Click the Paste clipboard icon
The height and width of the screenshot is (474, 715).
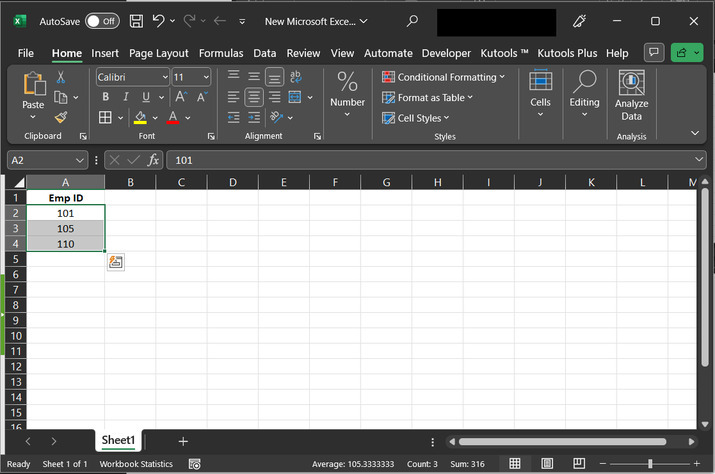(x=34, y=84)
